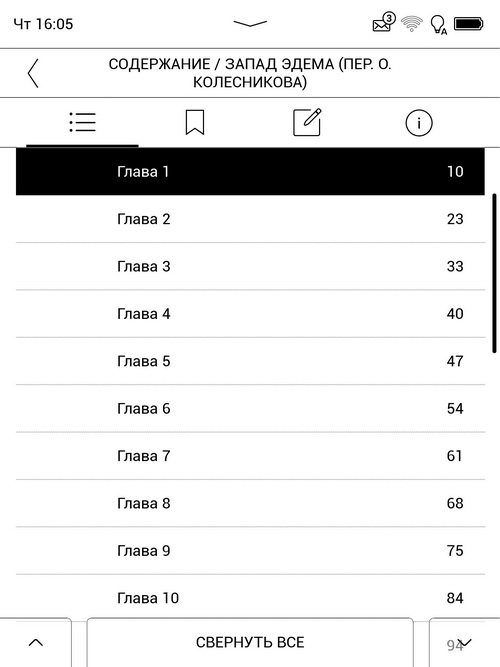The image size is (500, 667).
Task: Page up with the bottom-left arrow
Action: click(36, 642)
